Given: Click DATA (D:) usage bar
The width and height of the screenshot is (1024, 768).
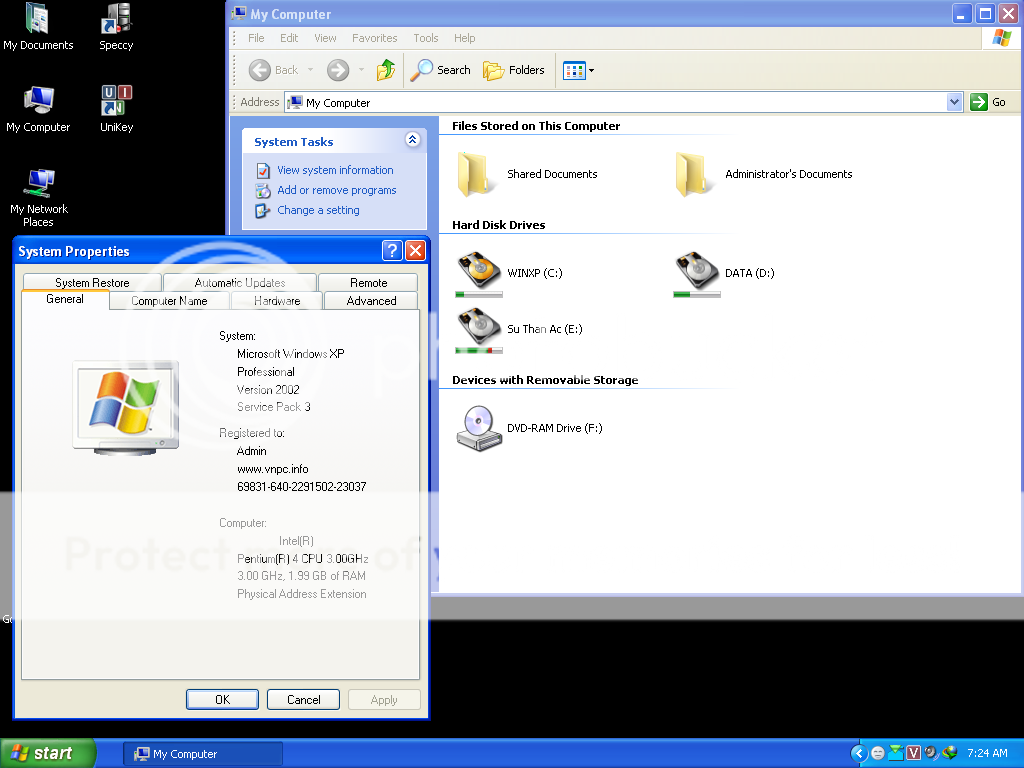Looking at the screenshot, I should [697, 295].
